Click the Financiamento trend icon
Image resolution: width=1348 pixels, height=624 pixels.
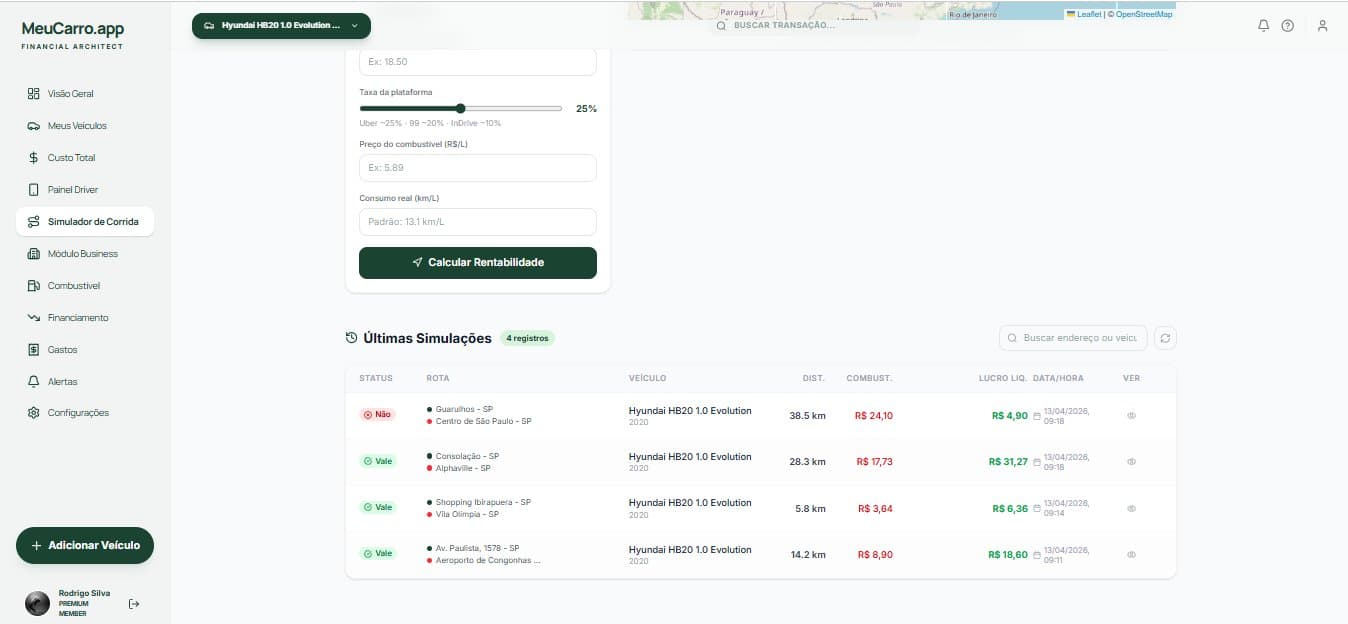[34, 318]
